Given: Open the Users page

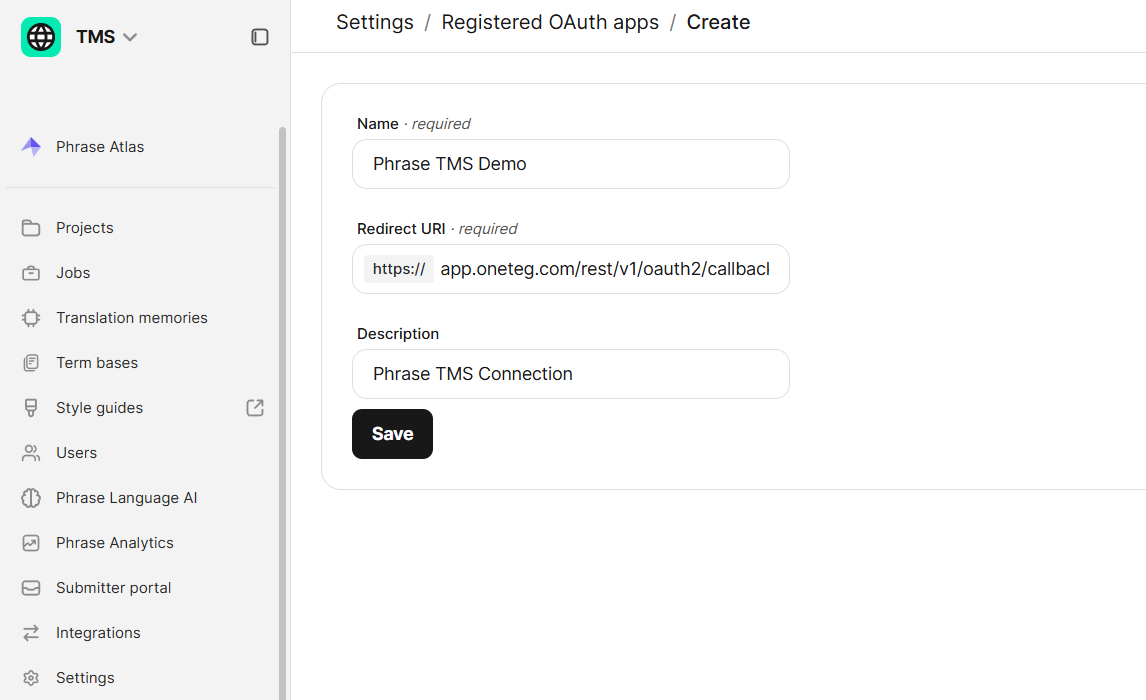Looking at the screenshot, I should (77, 453).
